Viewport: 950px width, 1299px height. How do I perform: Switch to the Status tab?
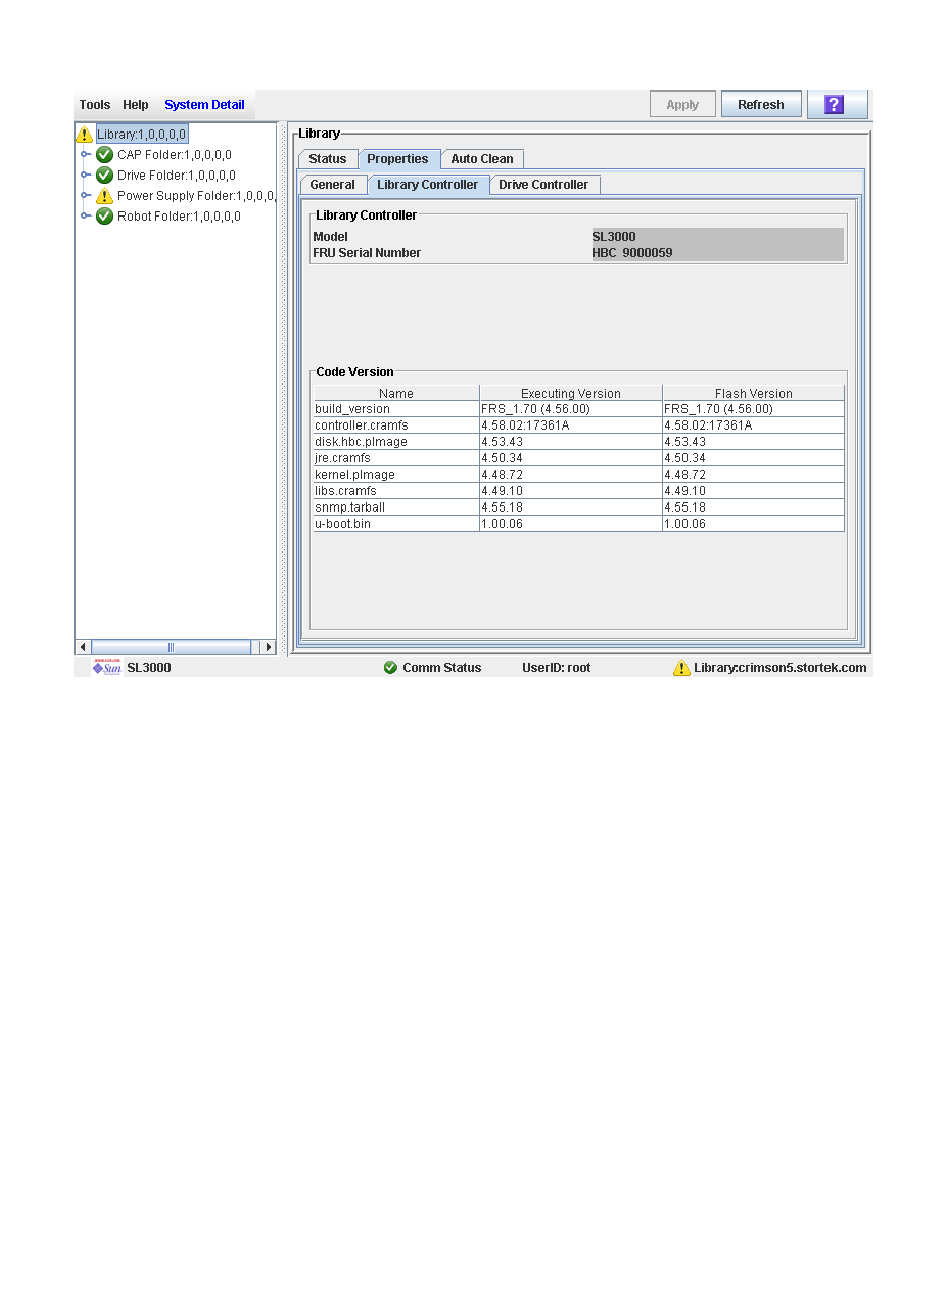pos(327,159)
